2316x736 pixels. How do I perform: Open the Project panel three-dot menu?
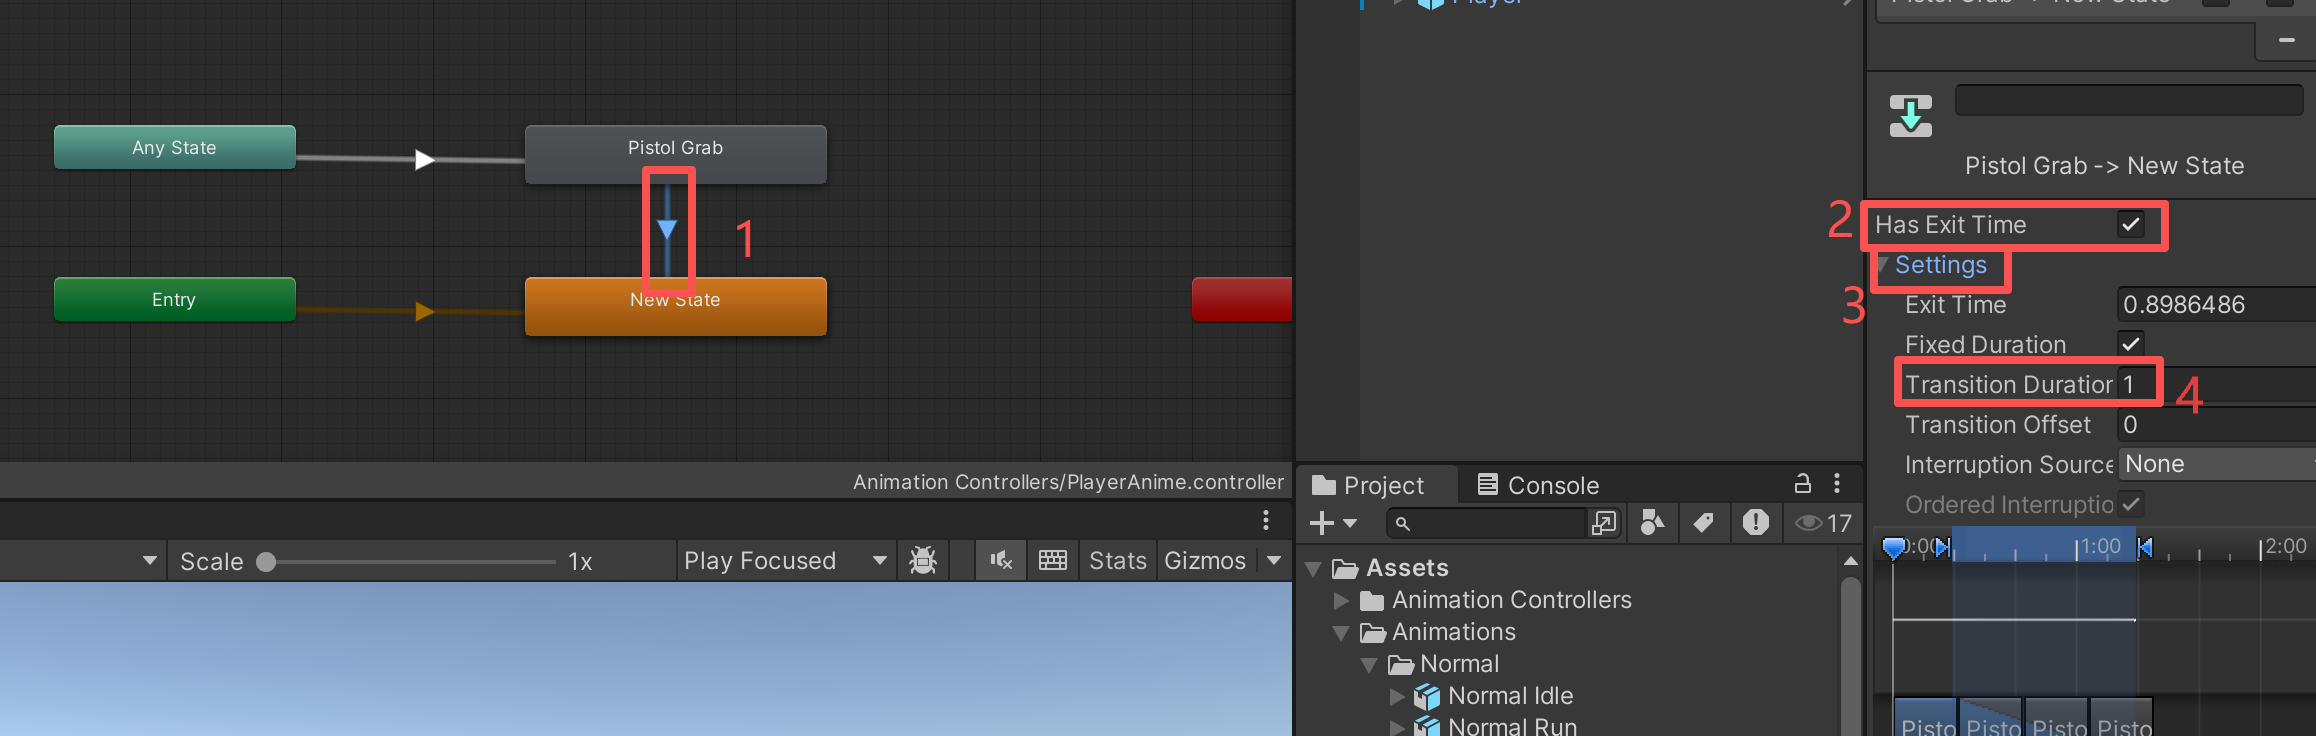1837,484
